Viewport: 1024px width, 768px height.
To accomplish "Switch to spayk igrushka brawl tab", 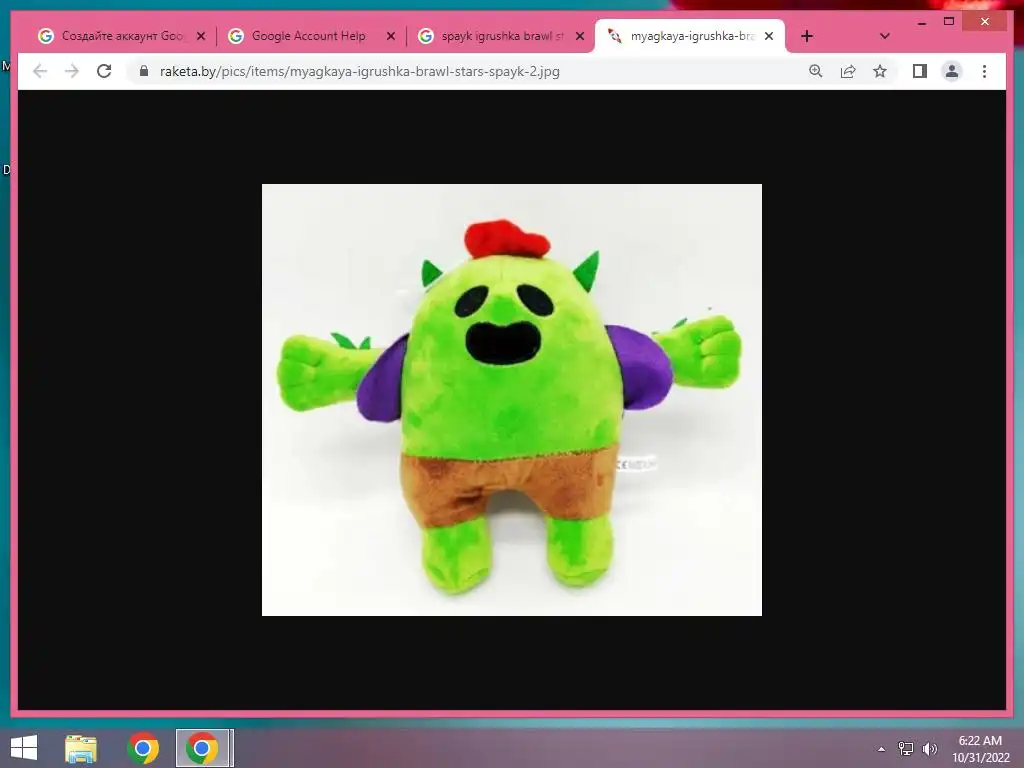I will point(500,36).
